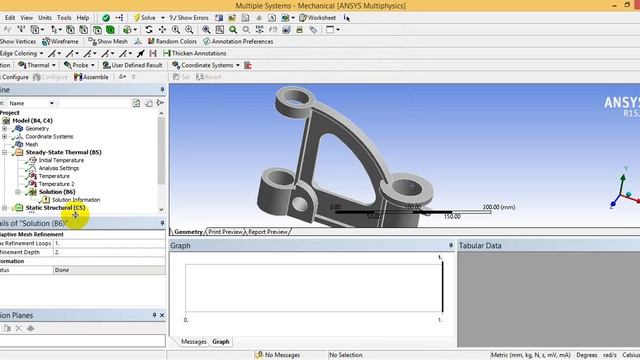
Task: Open the Solve dropdown arrow
Action: 162,18
